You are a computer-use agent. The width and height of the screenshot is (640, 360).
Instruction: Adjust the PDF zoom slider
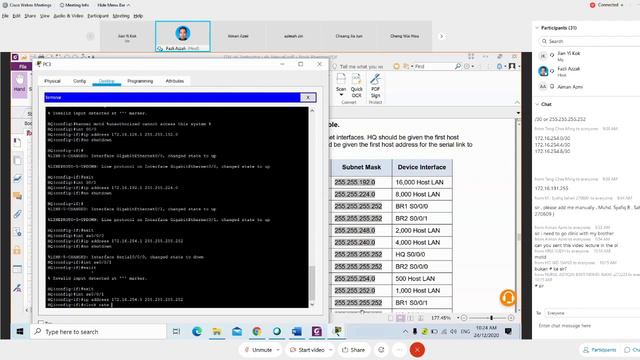491,318
